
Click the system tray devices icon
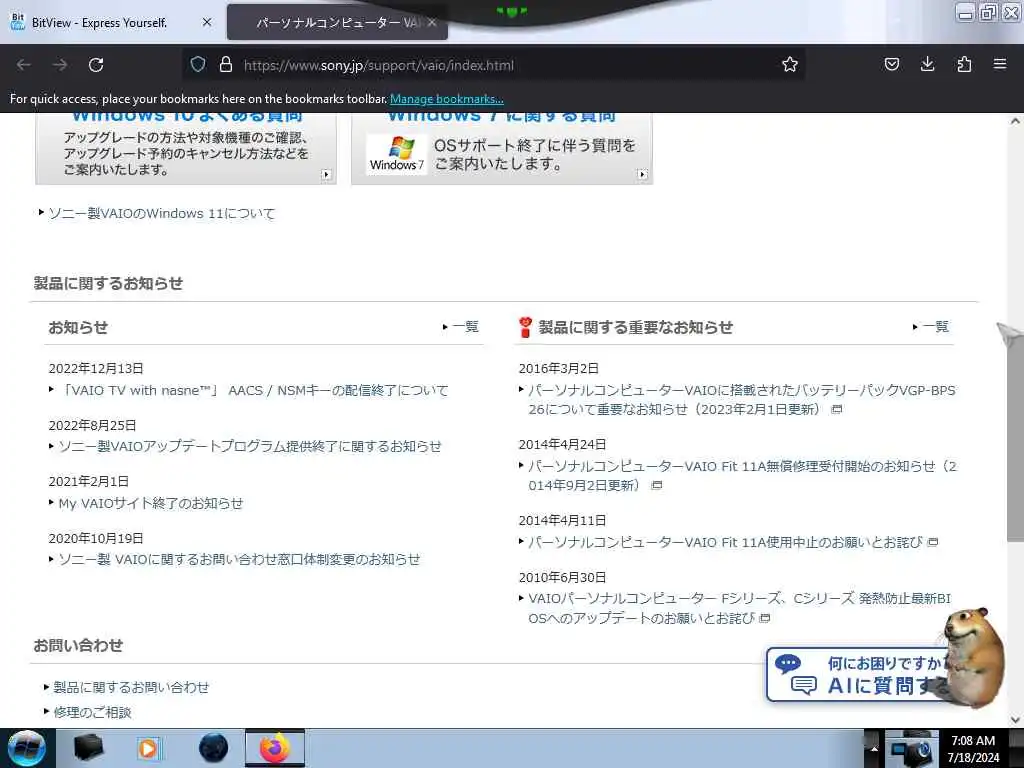(911, 750)
